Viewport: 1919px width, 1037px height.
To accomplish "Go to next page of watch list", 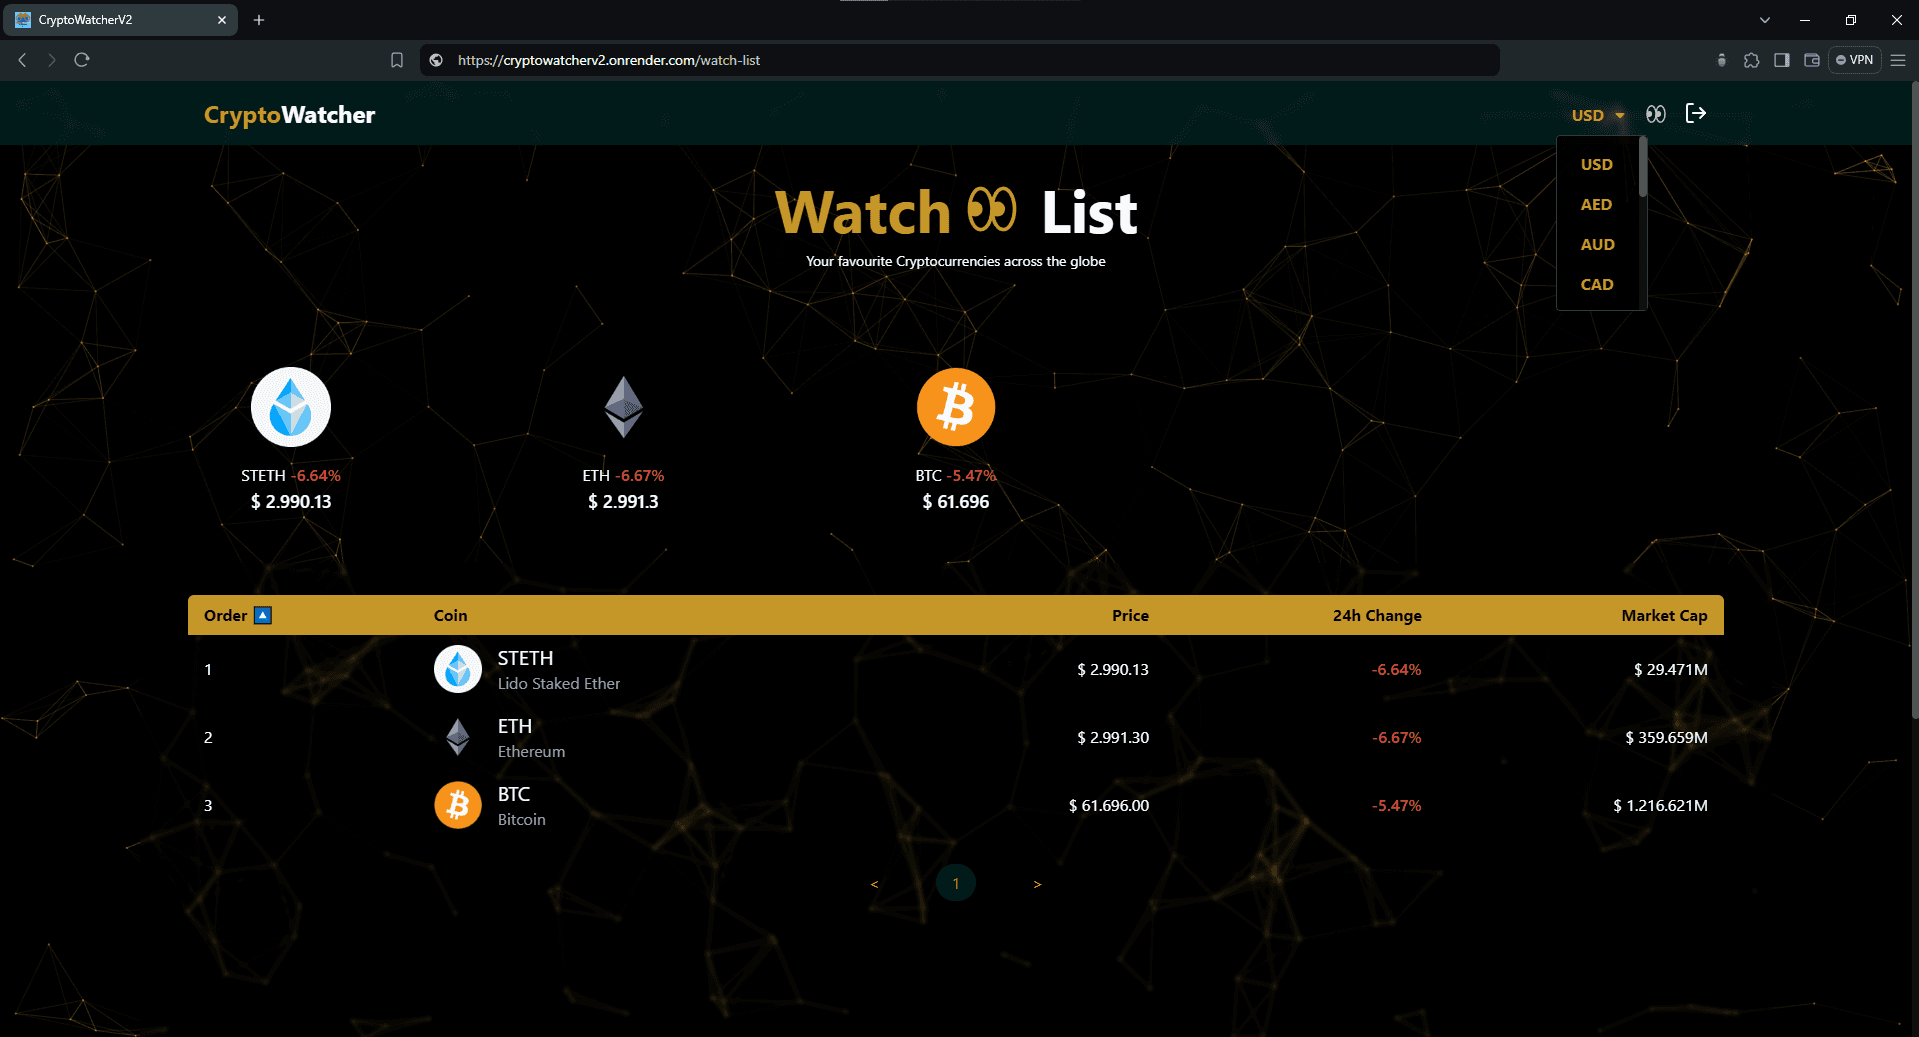I will click(1037, 884).
